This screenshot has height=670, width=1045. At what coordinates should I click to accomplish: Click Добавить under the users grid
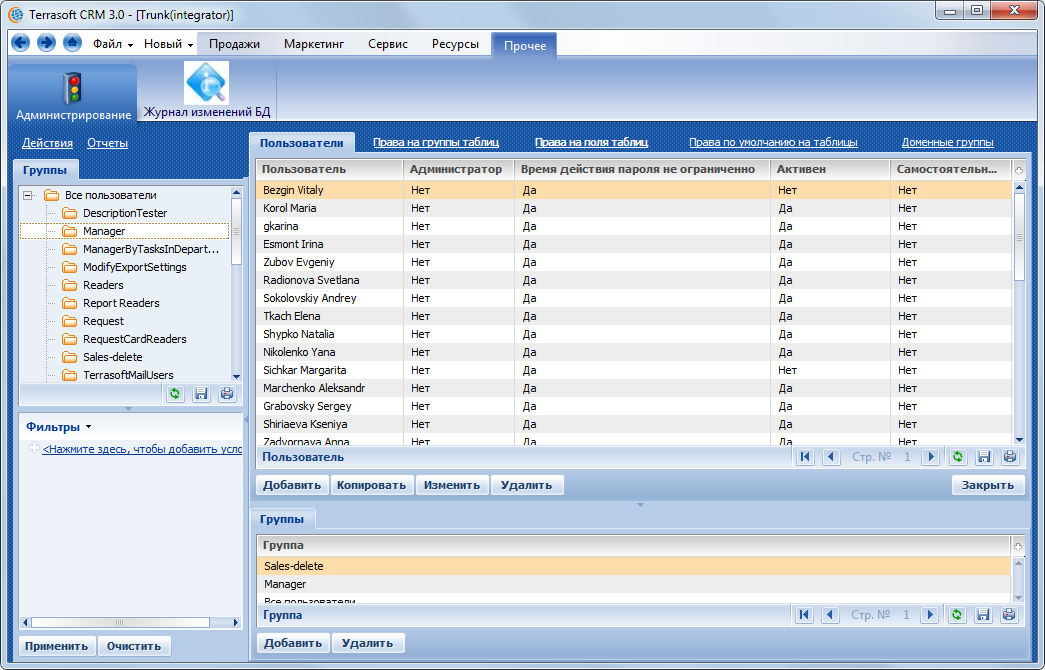point(292,485)
